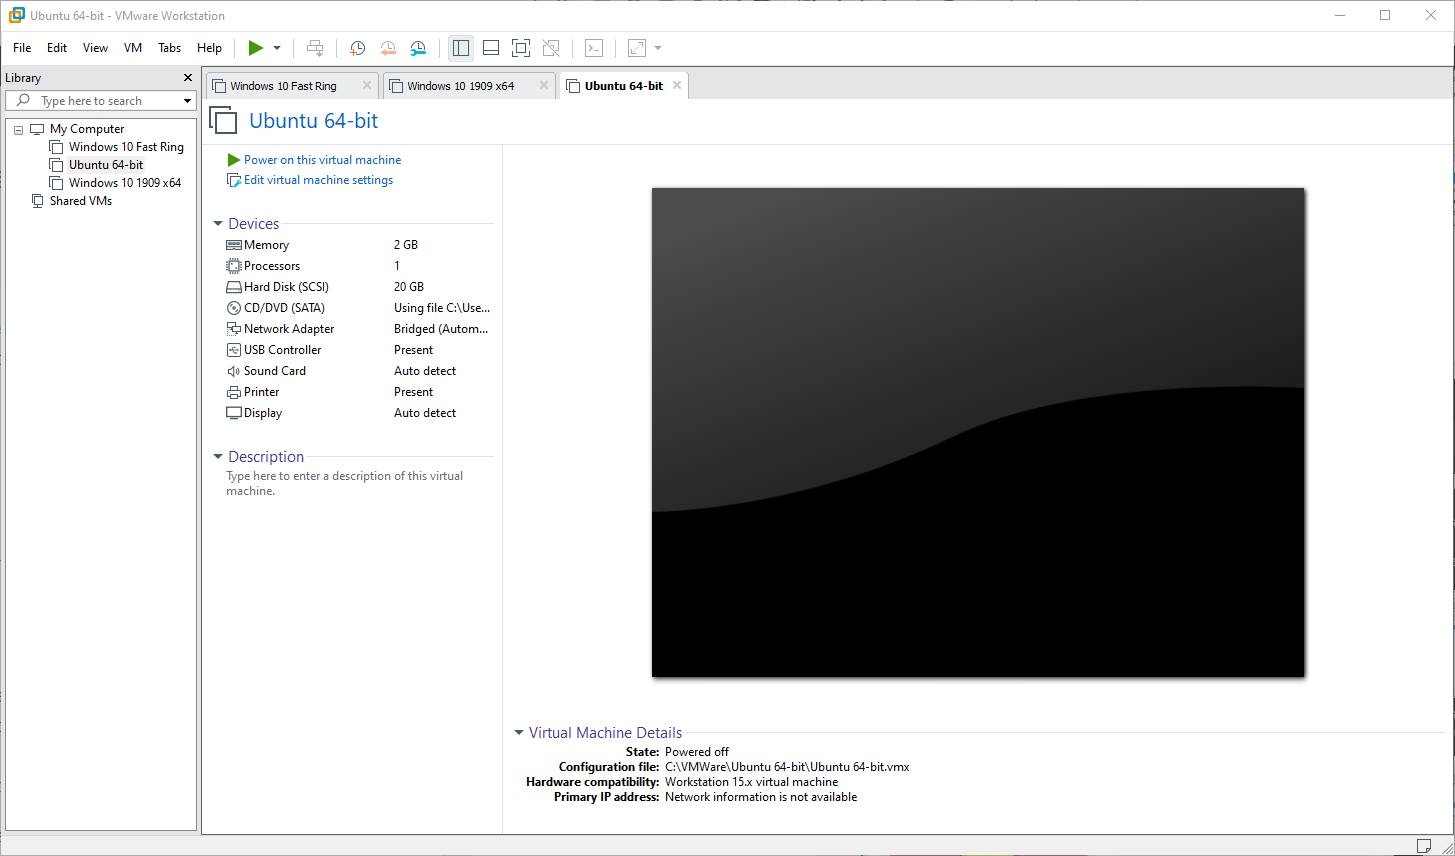Screen dimensions: 1455x856
Task: Open the snapshot manager icon
Action: click(418, 48)
